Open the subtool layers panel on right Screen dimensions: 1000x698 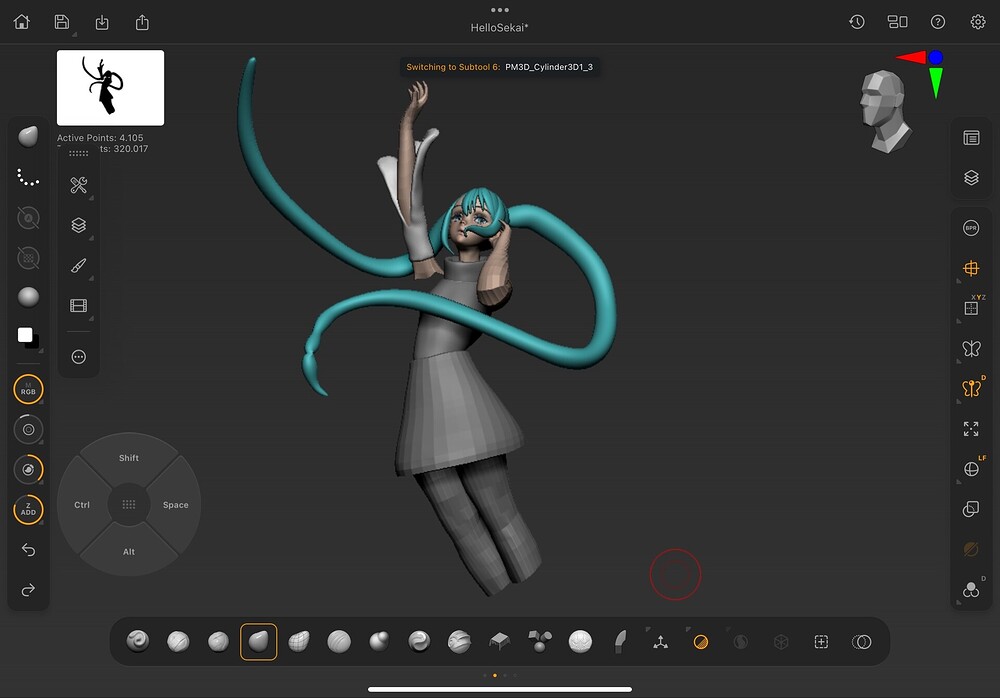pos(971,178)
